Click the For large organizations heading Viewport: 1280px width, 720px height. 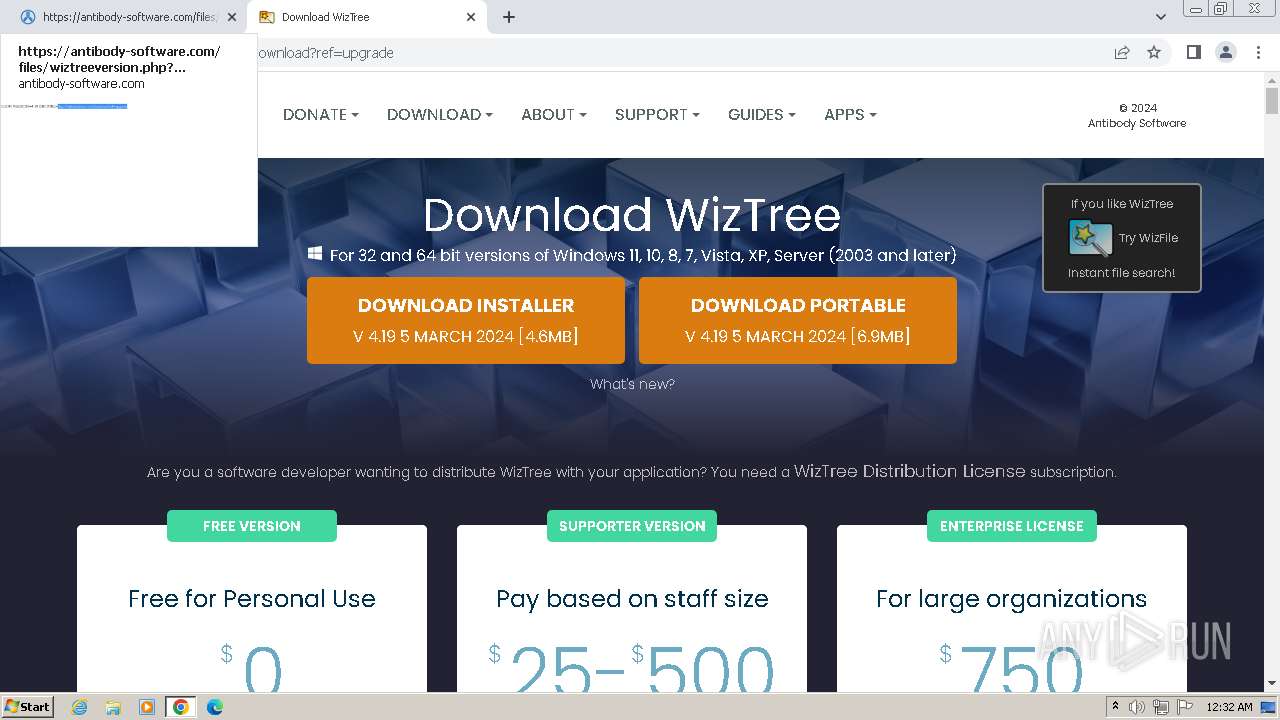pos(1011,599)
